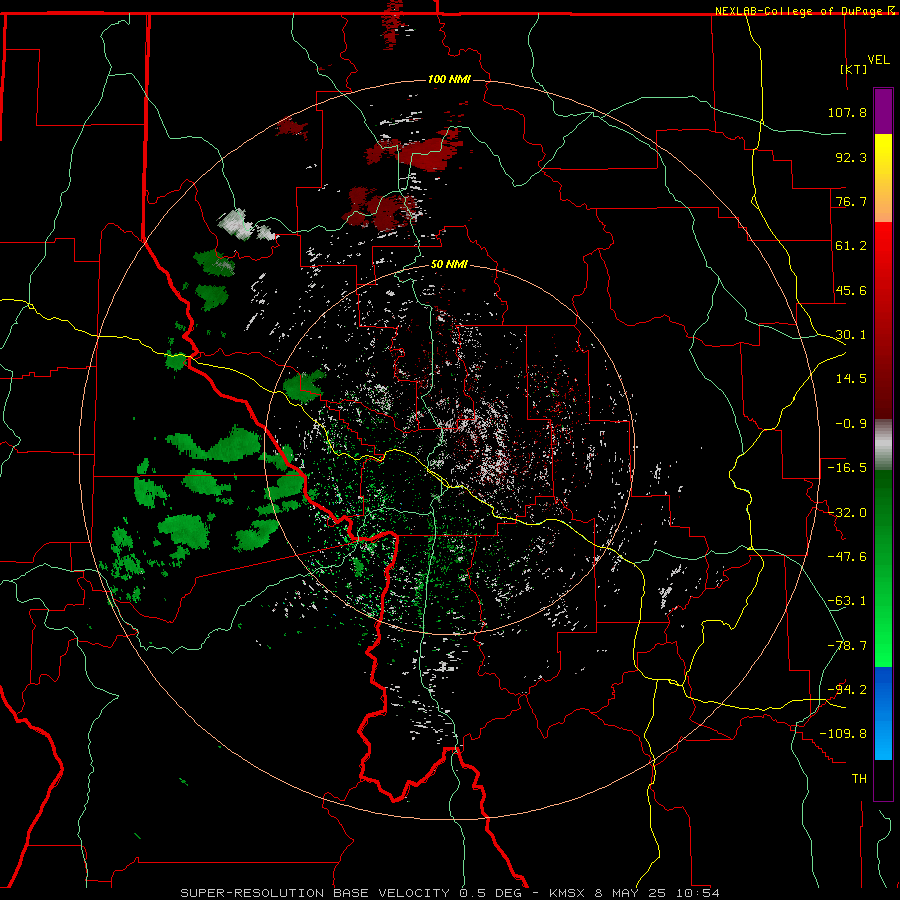This screenshot has width=900, height=900.
Task: Click the 45.6 legend value
Action: point(851,290)
